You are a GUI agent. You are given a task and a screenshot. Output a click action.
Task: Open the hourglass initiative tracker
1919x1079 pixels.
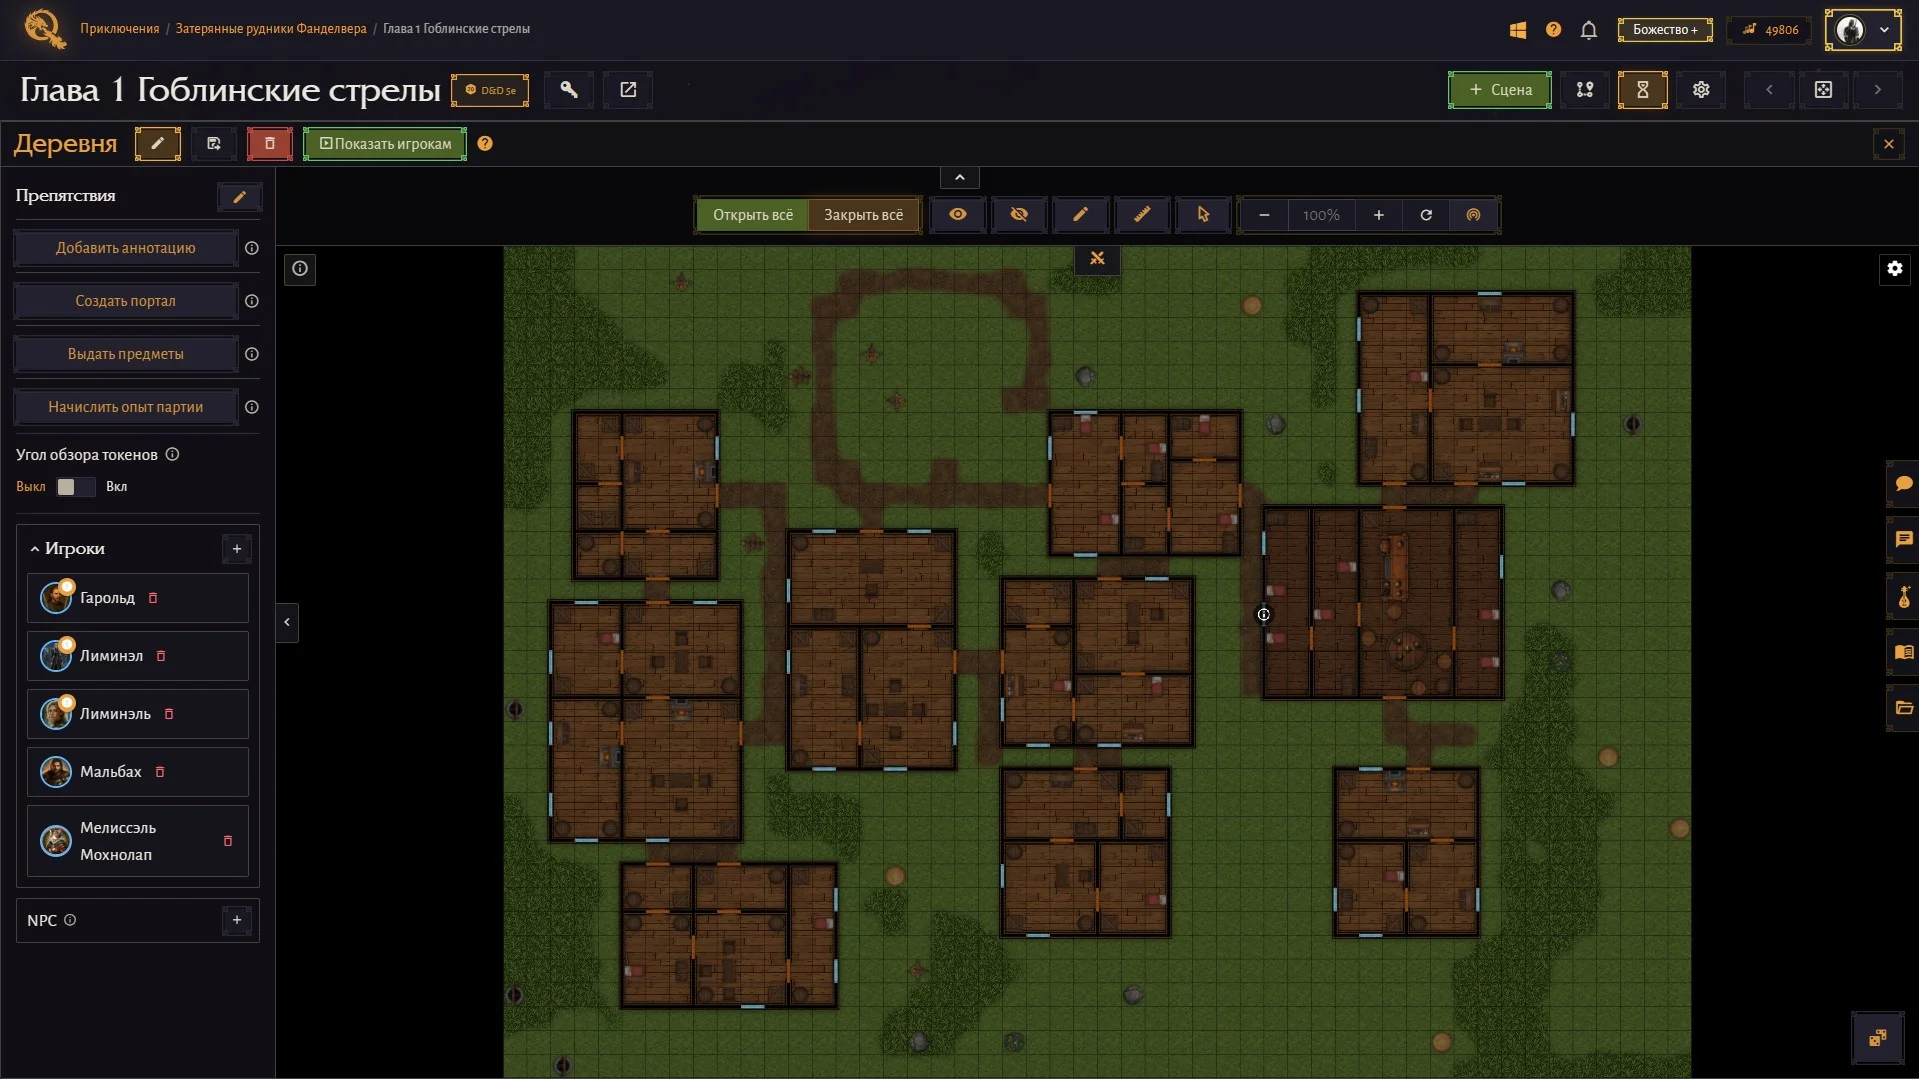point(1642,90)
